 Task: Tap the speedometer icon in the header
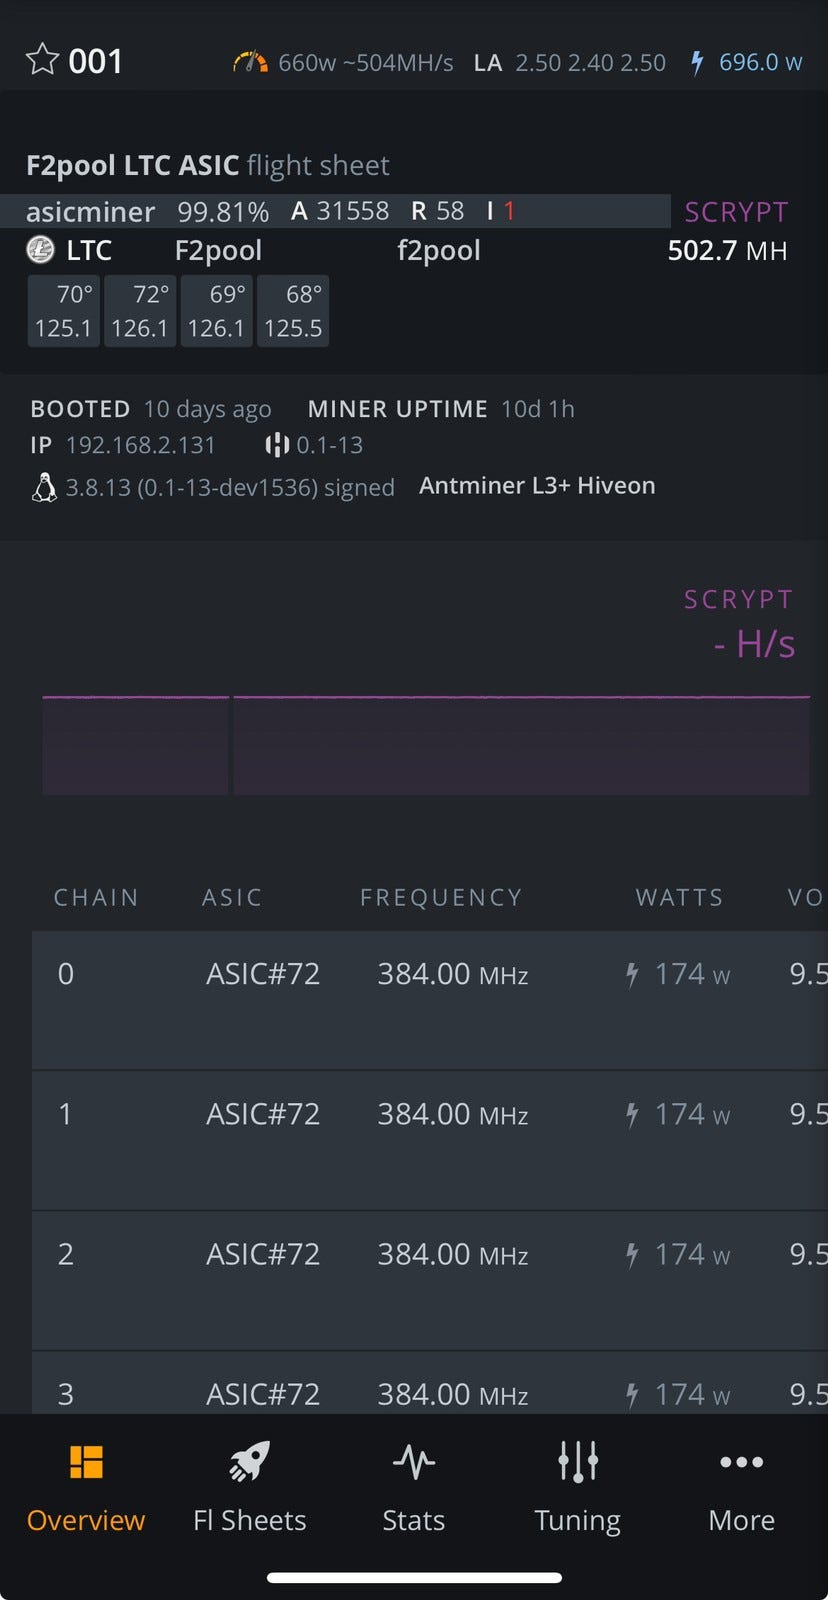click(250, 62)
